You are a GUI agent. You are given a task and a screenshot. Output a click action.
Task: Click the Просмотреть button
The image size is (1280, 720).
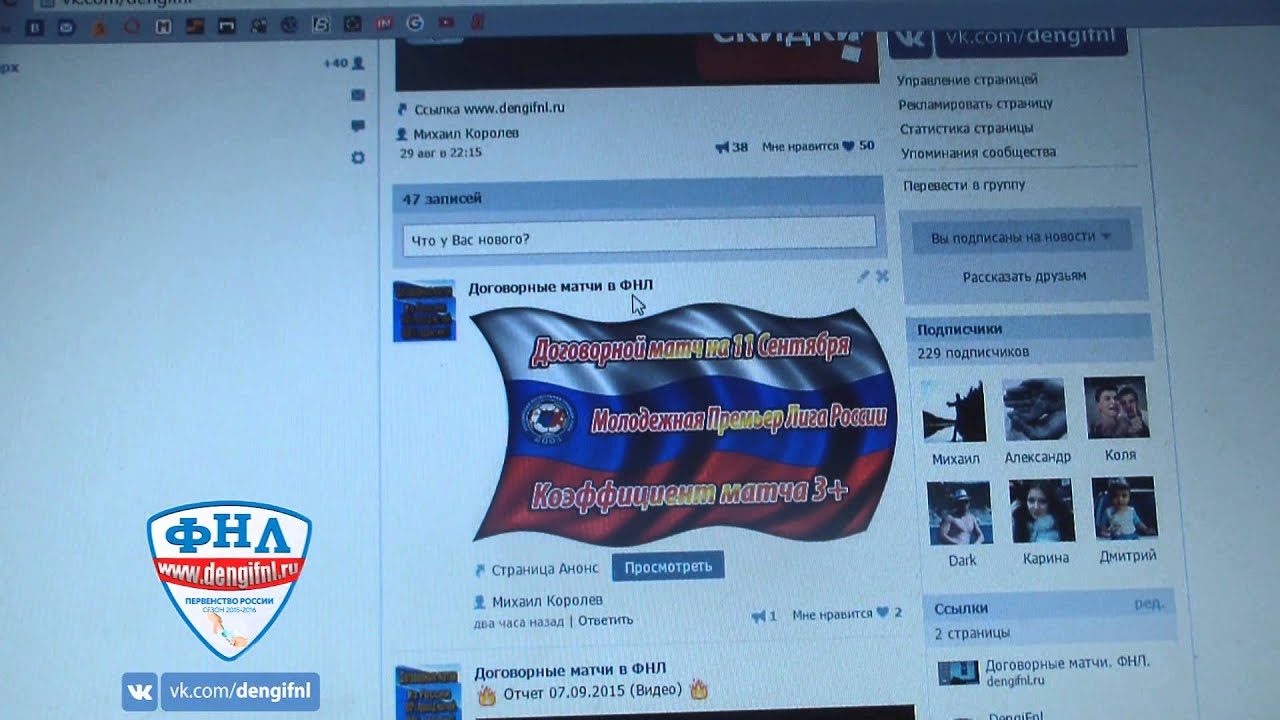click(668, 567)
